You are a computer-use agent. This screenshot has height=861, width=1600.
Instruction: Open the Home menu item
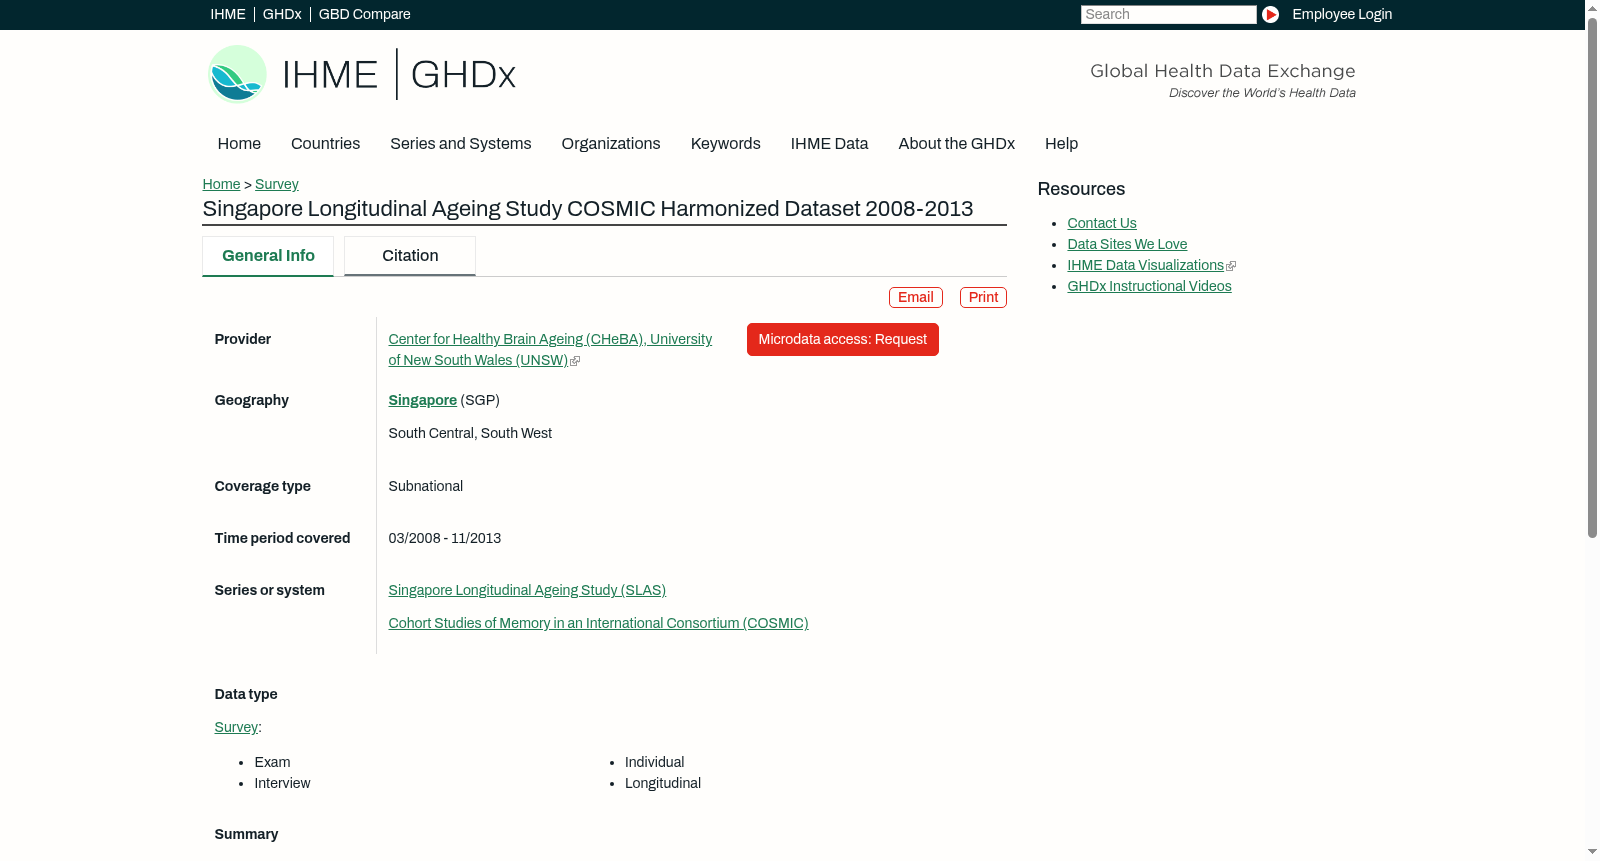tap(239, 144)
